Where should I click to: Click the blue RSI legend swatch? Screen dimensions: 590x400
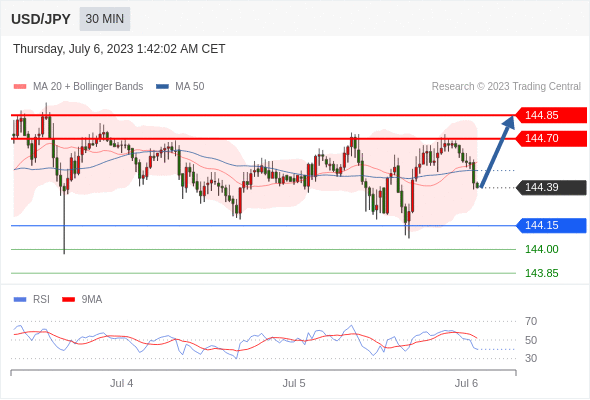point(20,300)
